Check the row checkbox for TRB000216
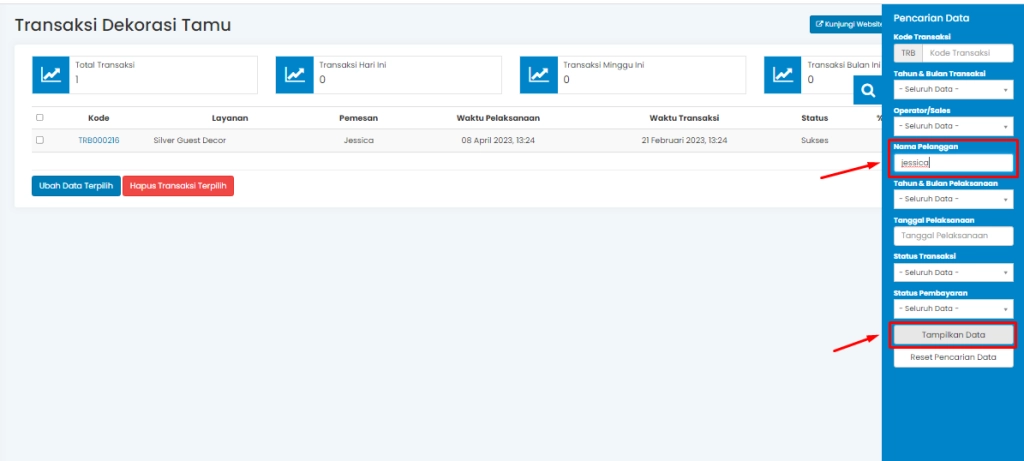Image resolution: width=1024 pixels, height=461 pixels. pyautogui.click(x=40, y=141)
